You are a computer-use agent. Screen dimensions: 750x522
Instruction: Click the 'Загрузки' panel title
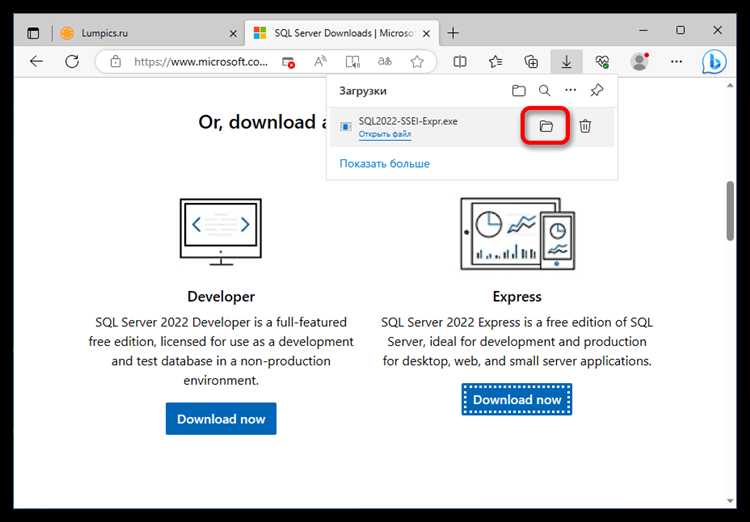tap(363, 91)
